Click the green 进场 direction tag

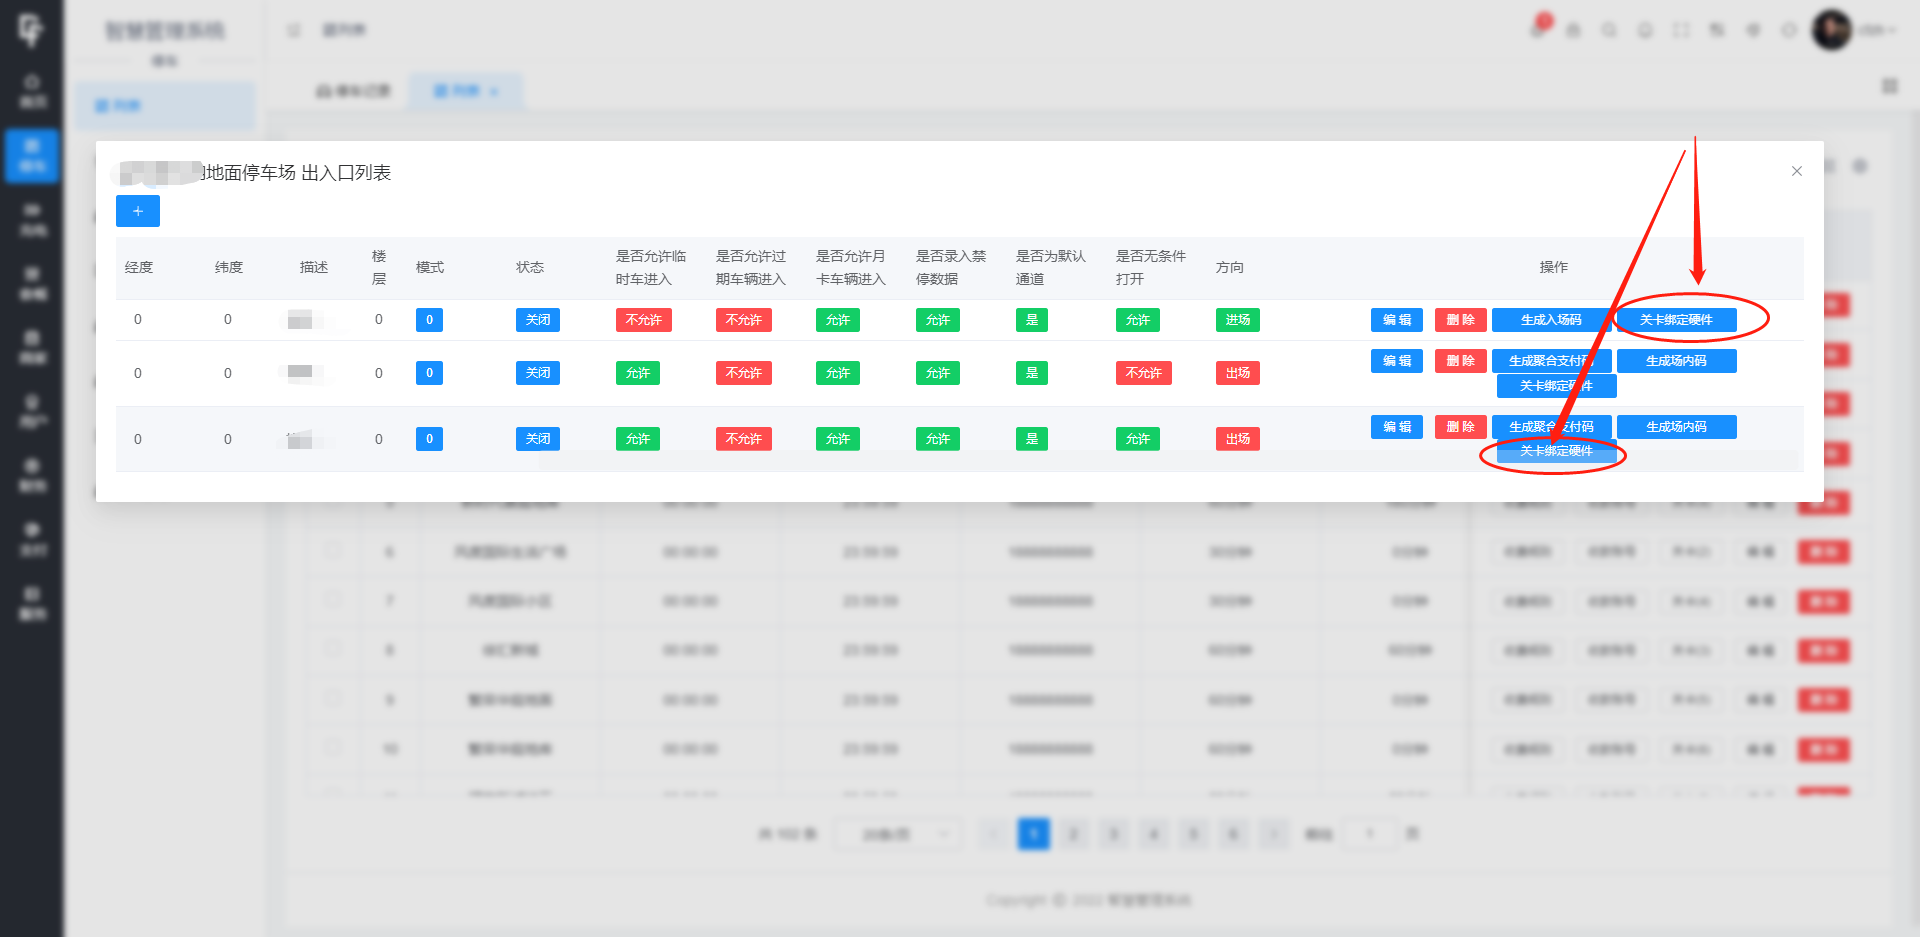[1237, 320]
